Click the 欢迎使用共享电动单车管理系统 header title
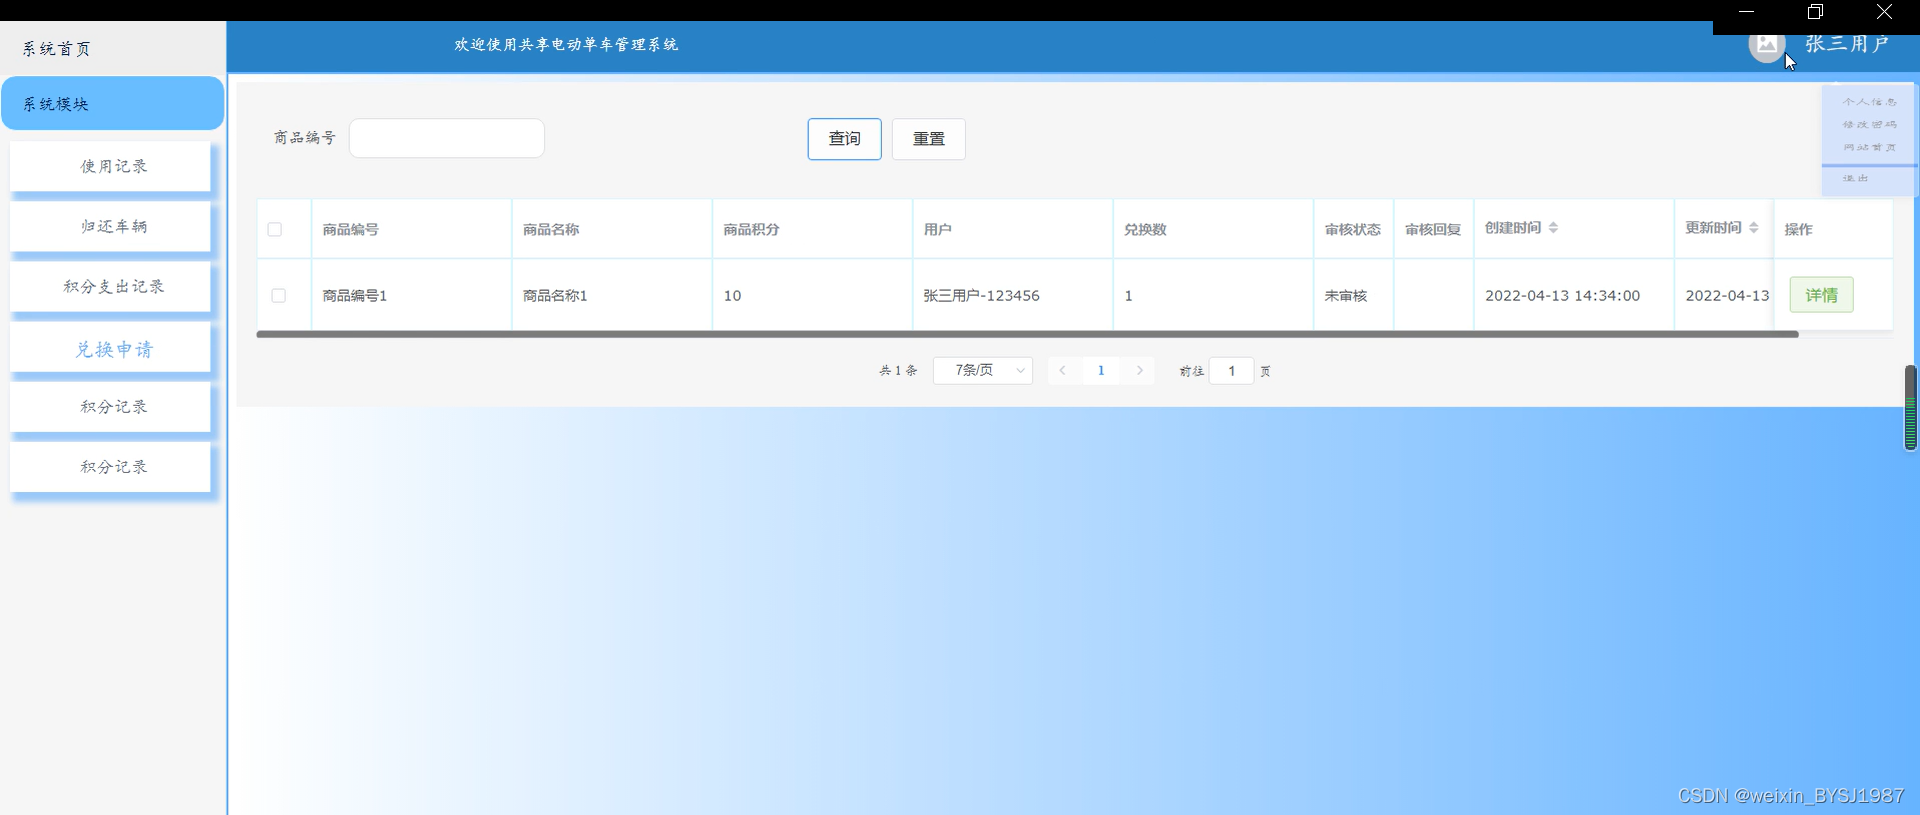This screenshot has height=815, width=1920. (x=566, y=44)
